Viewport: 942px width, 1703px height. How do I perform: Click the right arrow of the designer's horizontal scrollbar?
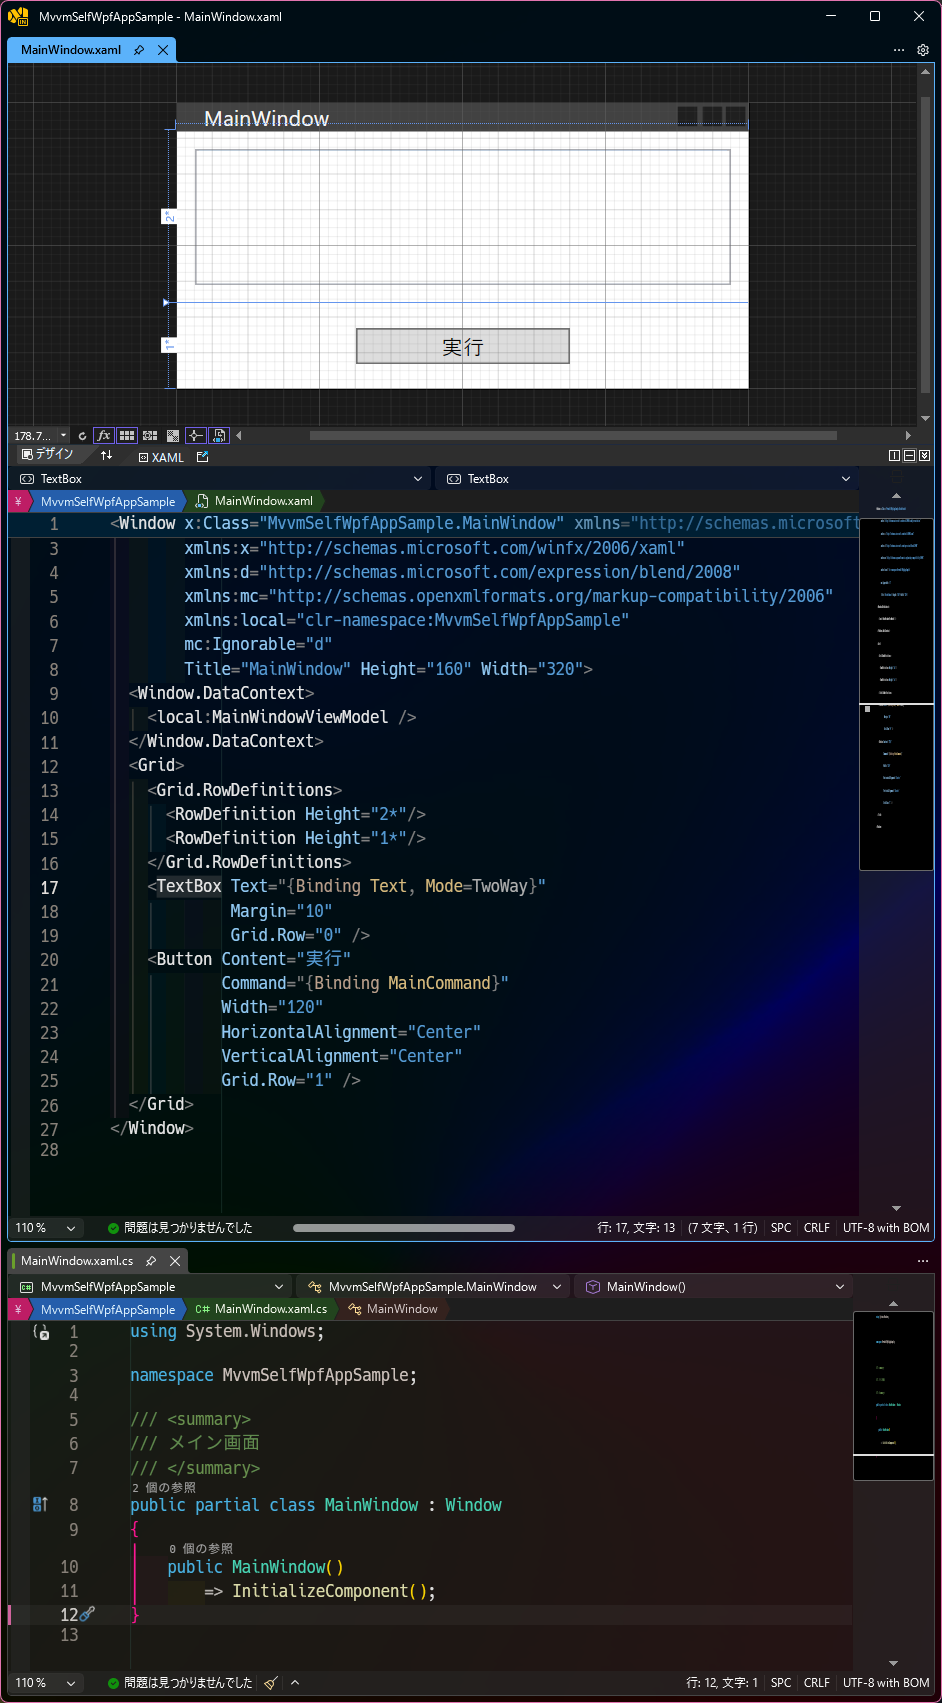[908, 436]
